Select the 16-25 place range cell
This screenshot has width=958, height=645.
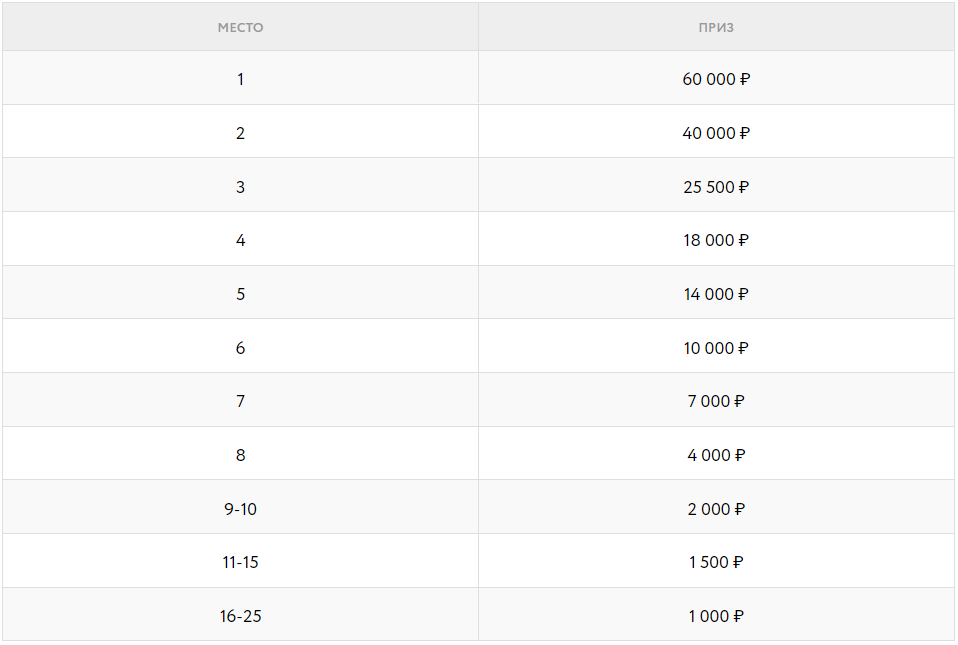coord(240,616)
